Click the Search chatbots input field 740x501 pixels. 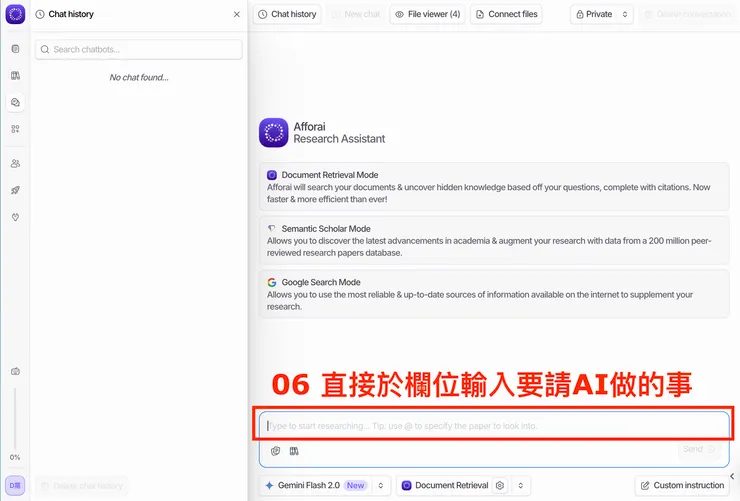point(139,50)
